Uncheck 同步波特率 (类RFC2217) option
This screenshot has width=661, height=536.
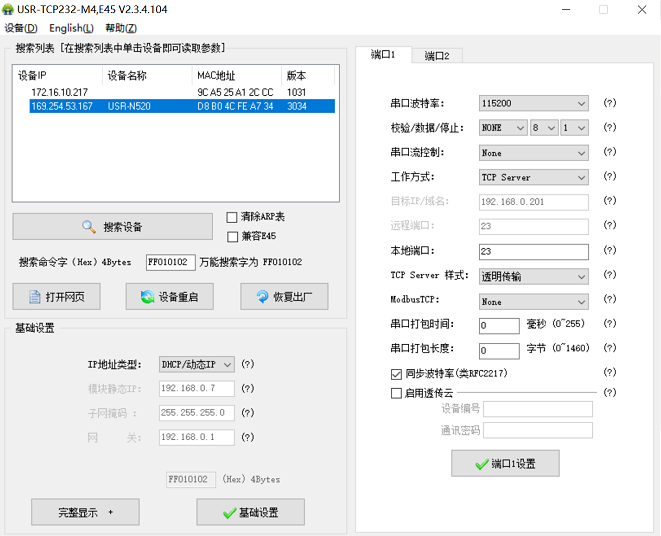click(397, 374)
